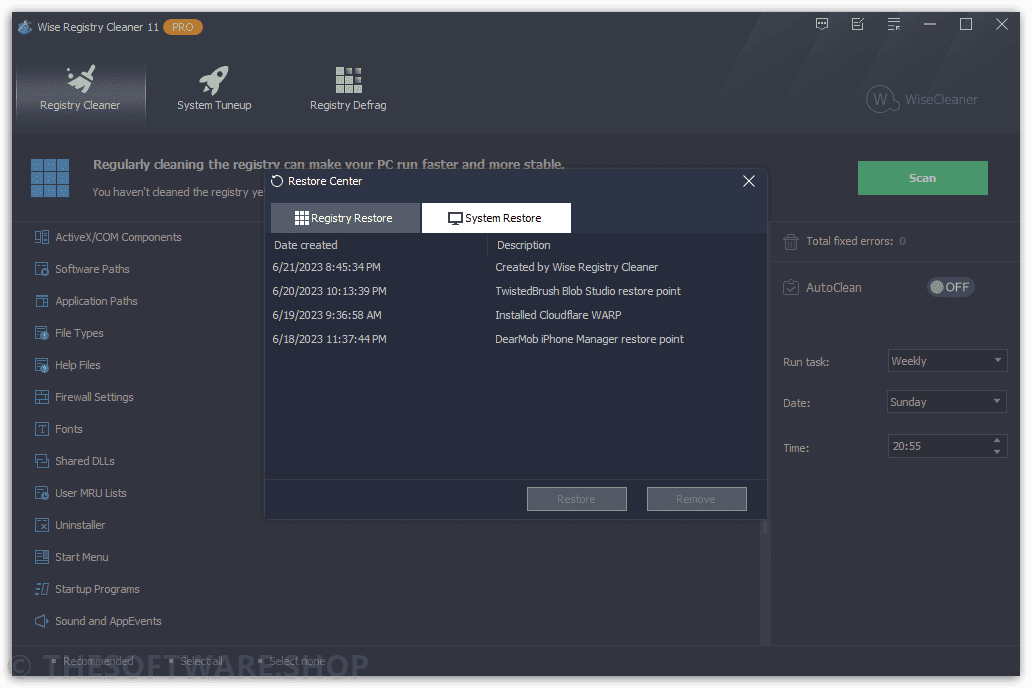The image size is (1032, 688).
Task: Click 'DearMob iPhone Manager restore point' description
Action: point(589,339)
